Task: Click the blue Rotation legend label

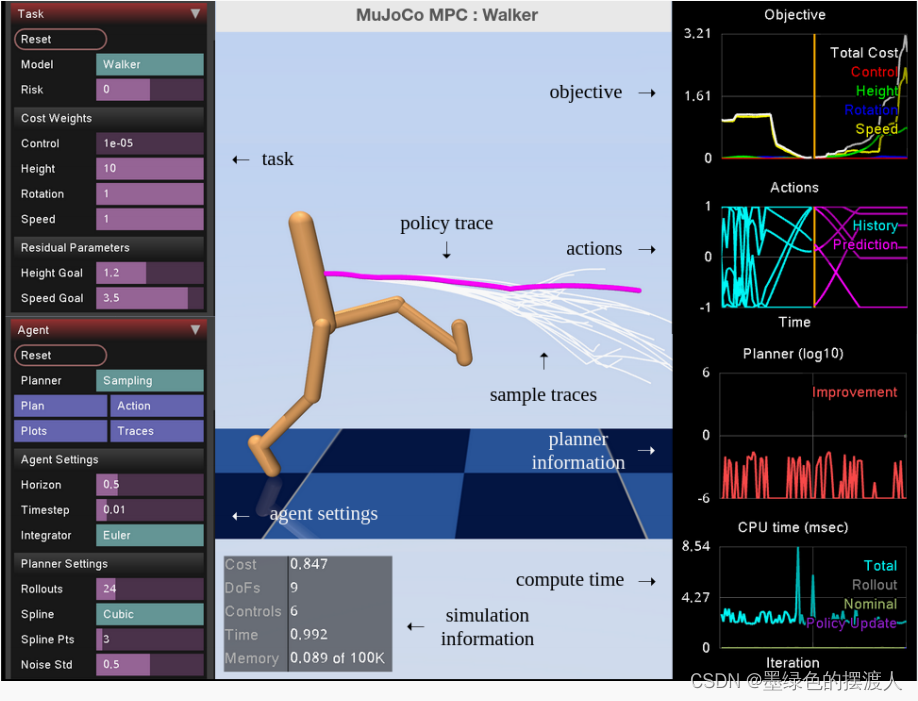Action: click(871, 110)
